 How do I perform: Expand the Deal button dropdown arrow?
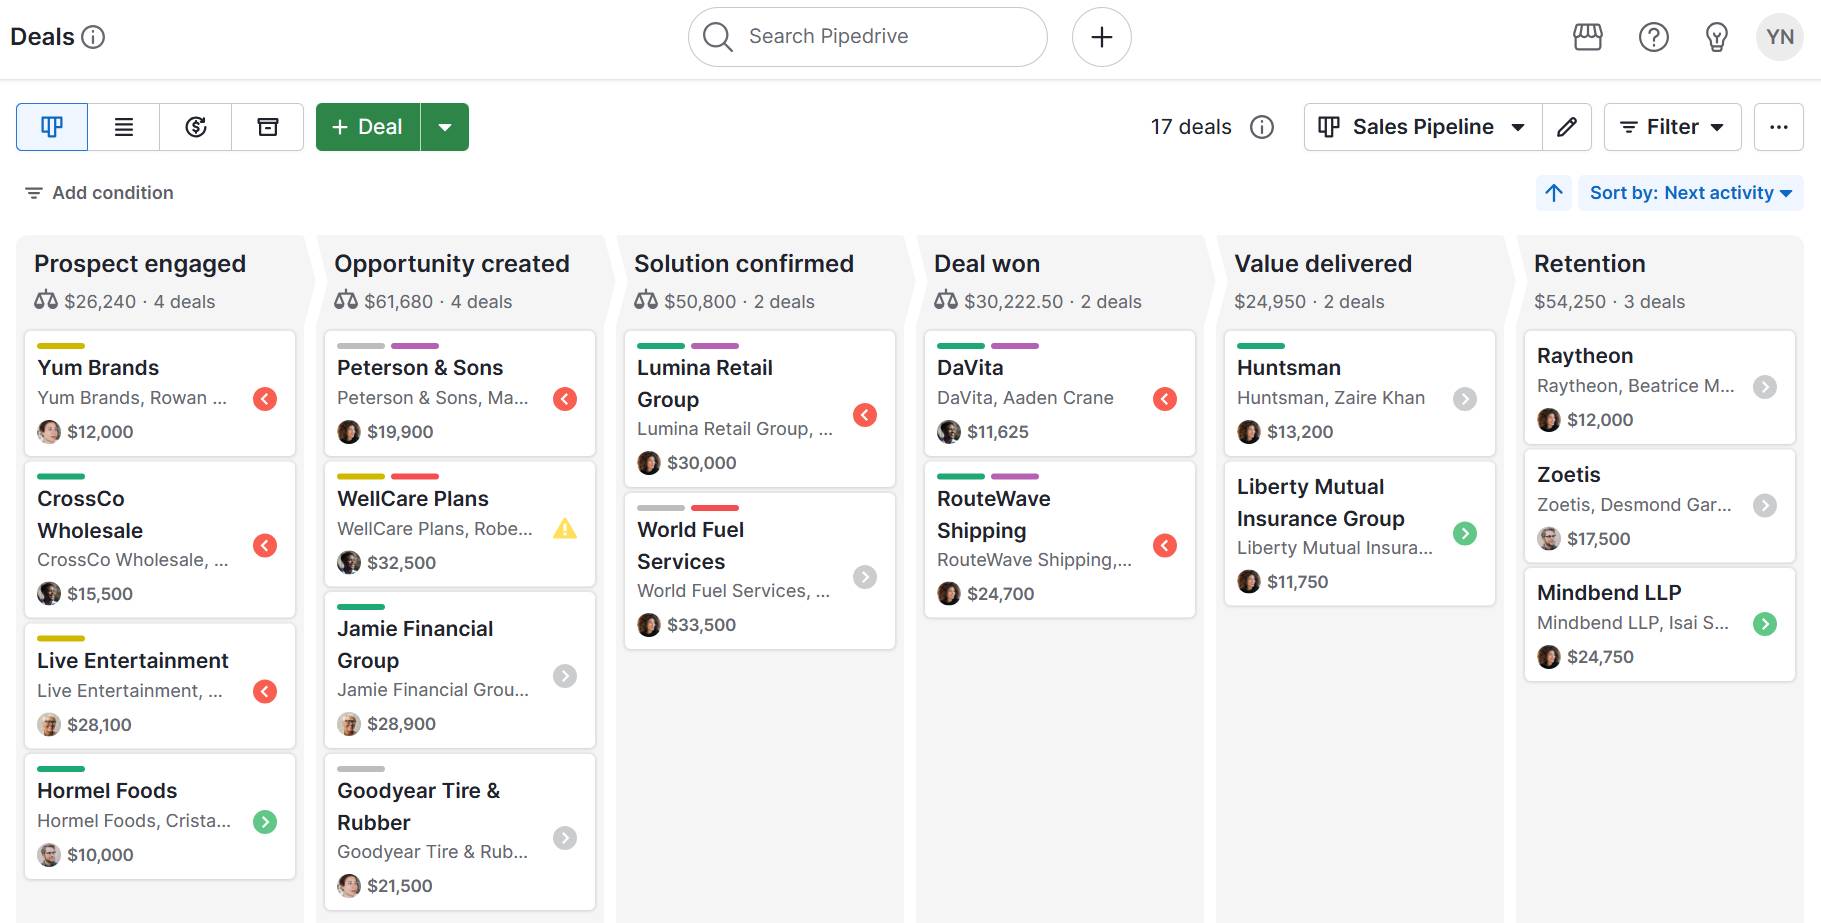pyautogui.click(x=445, y=127)
